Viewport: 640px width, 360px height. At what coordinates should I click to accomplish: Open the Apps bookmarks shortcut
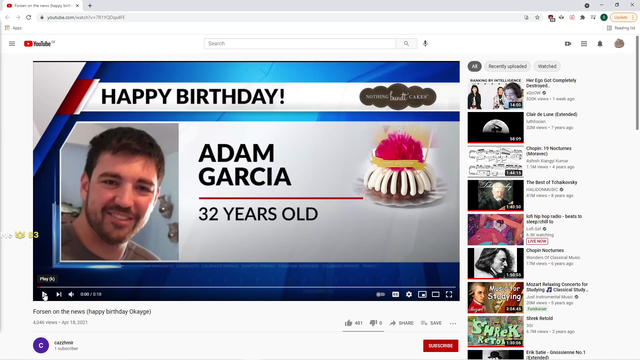point(13,28)
